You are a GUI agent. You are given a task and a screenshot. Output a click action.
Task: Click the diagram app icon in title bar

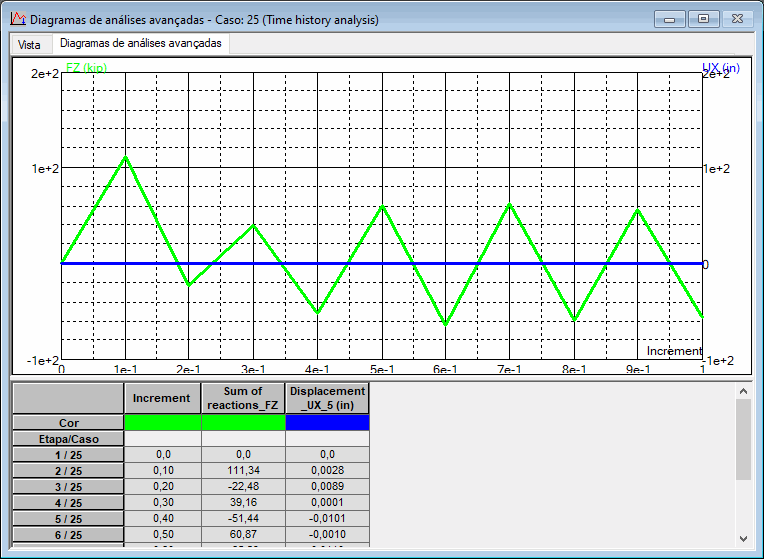click(x=18, y=19)
